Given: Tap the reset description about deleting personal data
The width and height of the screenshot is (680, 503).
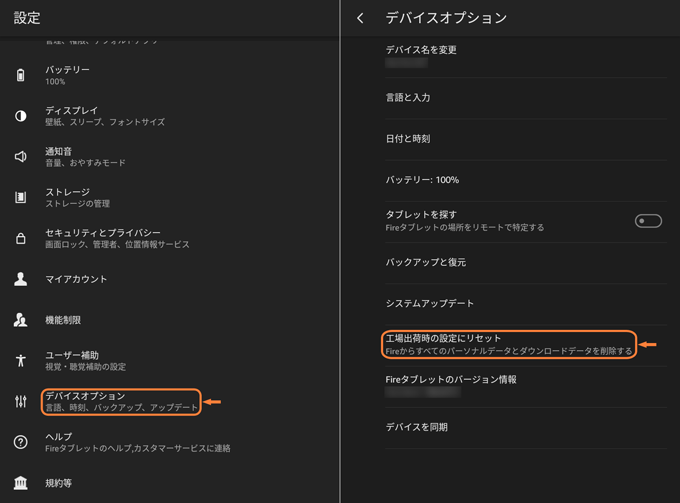Looking at the screenshot, I should tap(509, 351).
